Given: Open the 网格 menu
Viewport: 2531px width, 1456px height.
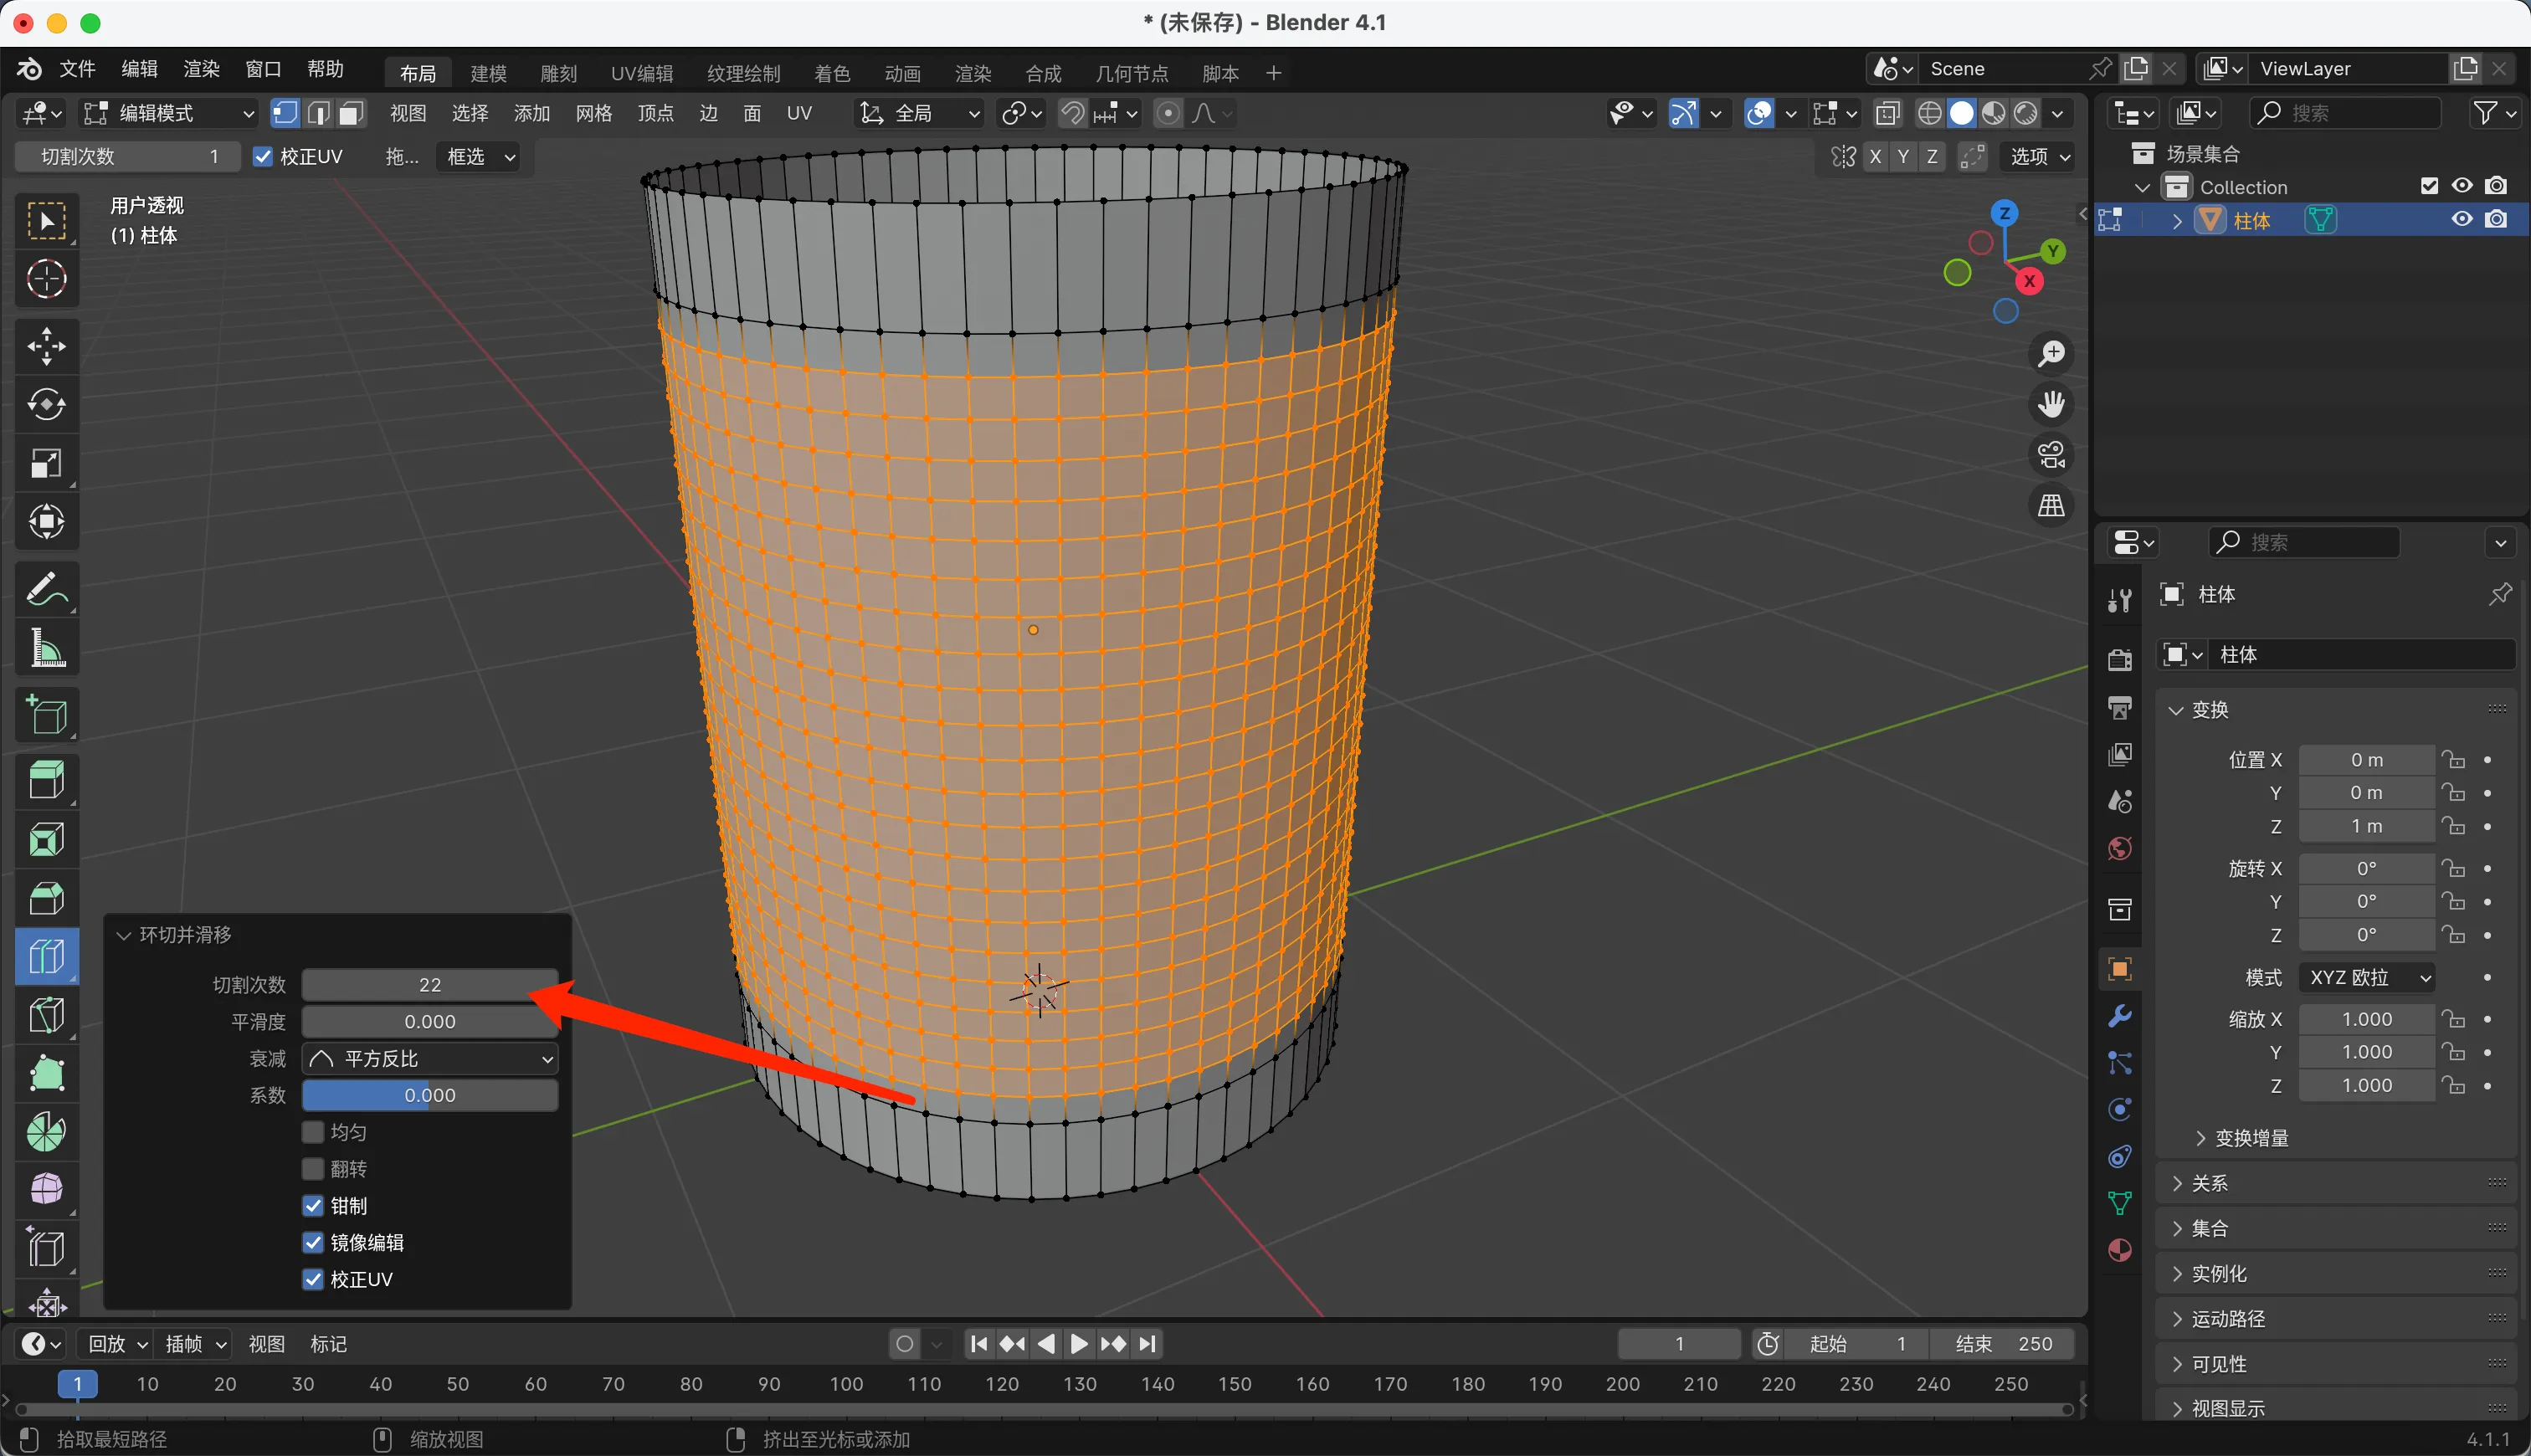Looking at the screenshot, I should 593,113.
